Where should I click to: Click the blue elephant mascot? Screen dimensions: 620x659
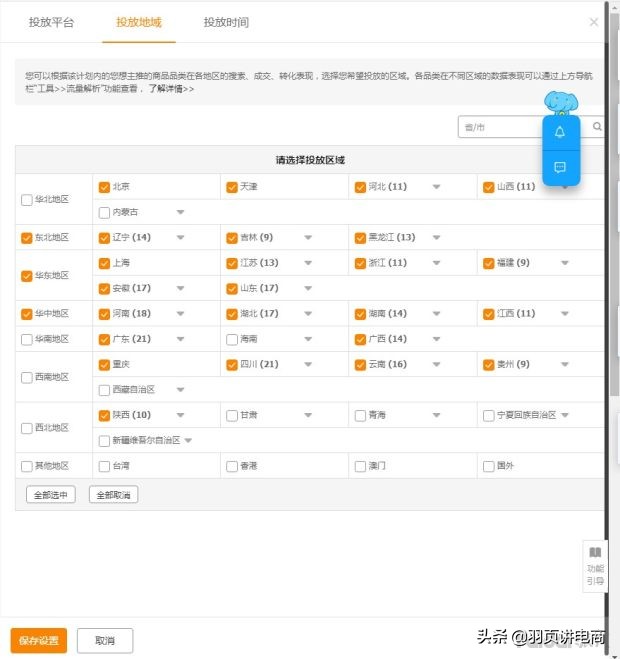[x=561, y=103]
